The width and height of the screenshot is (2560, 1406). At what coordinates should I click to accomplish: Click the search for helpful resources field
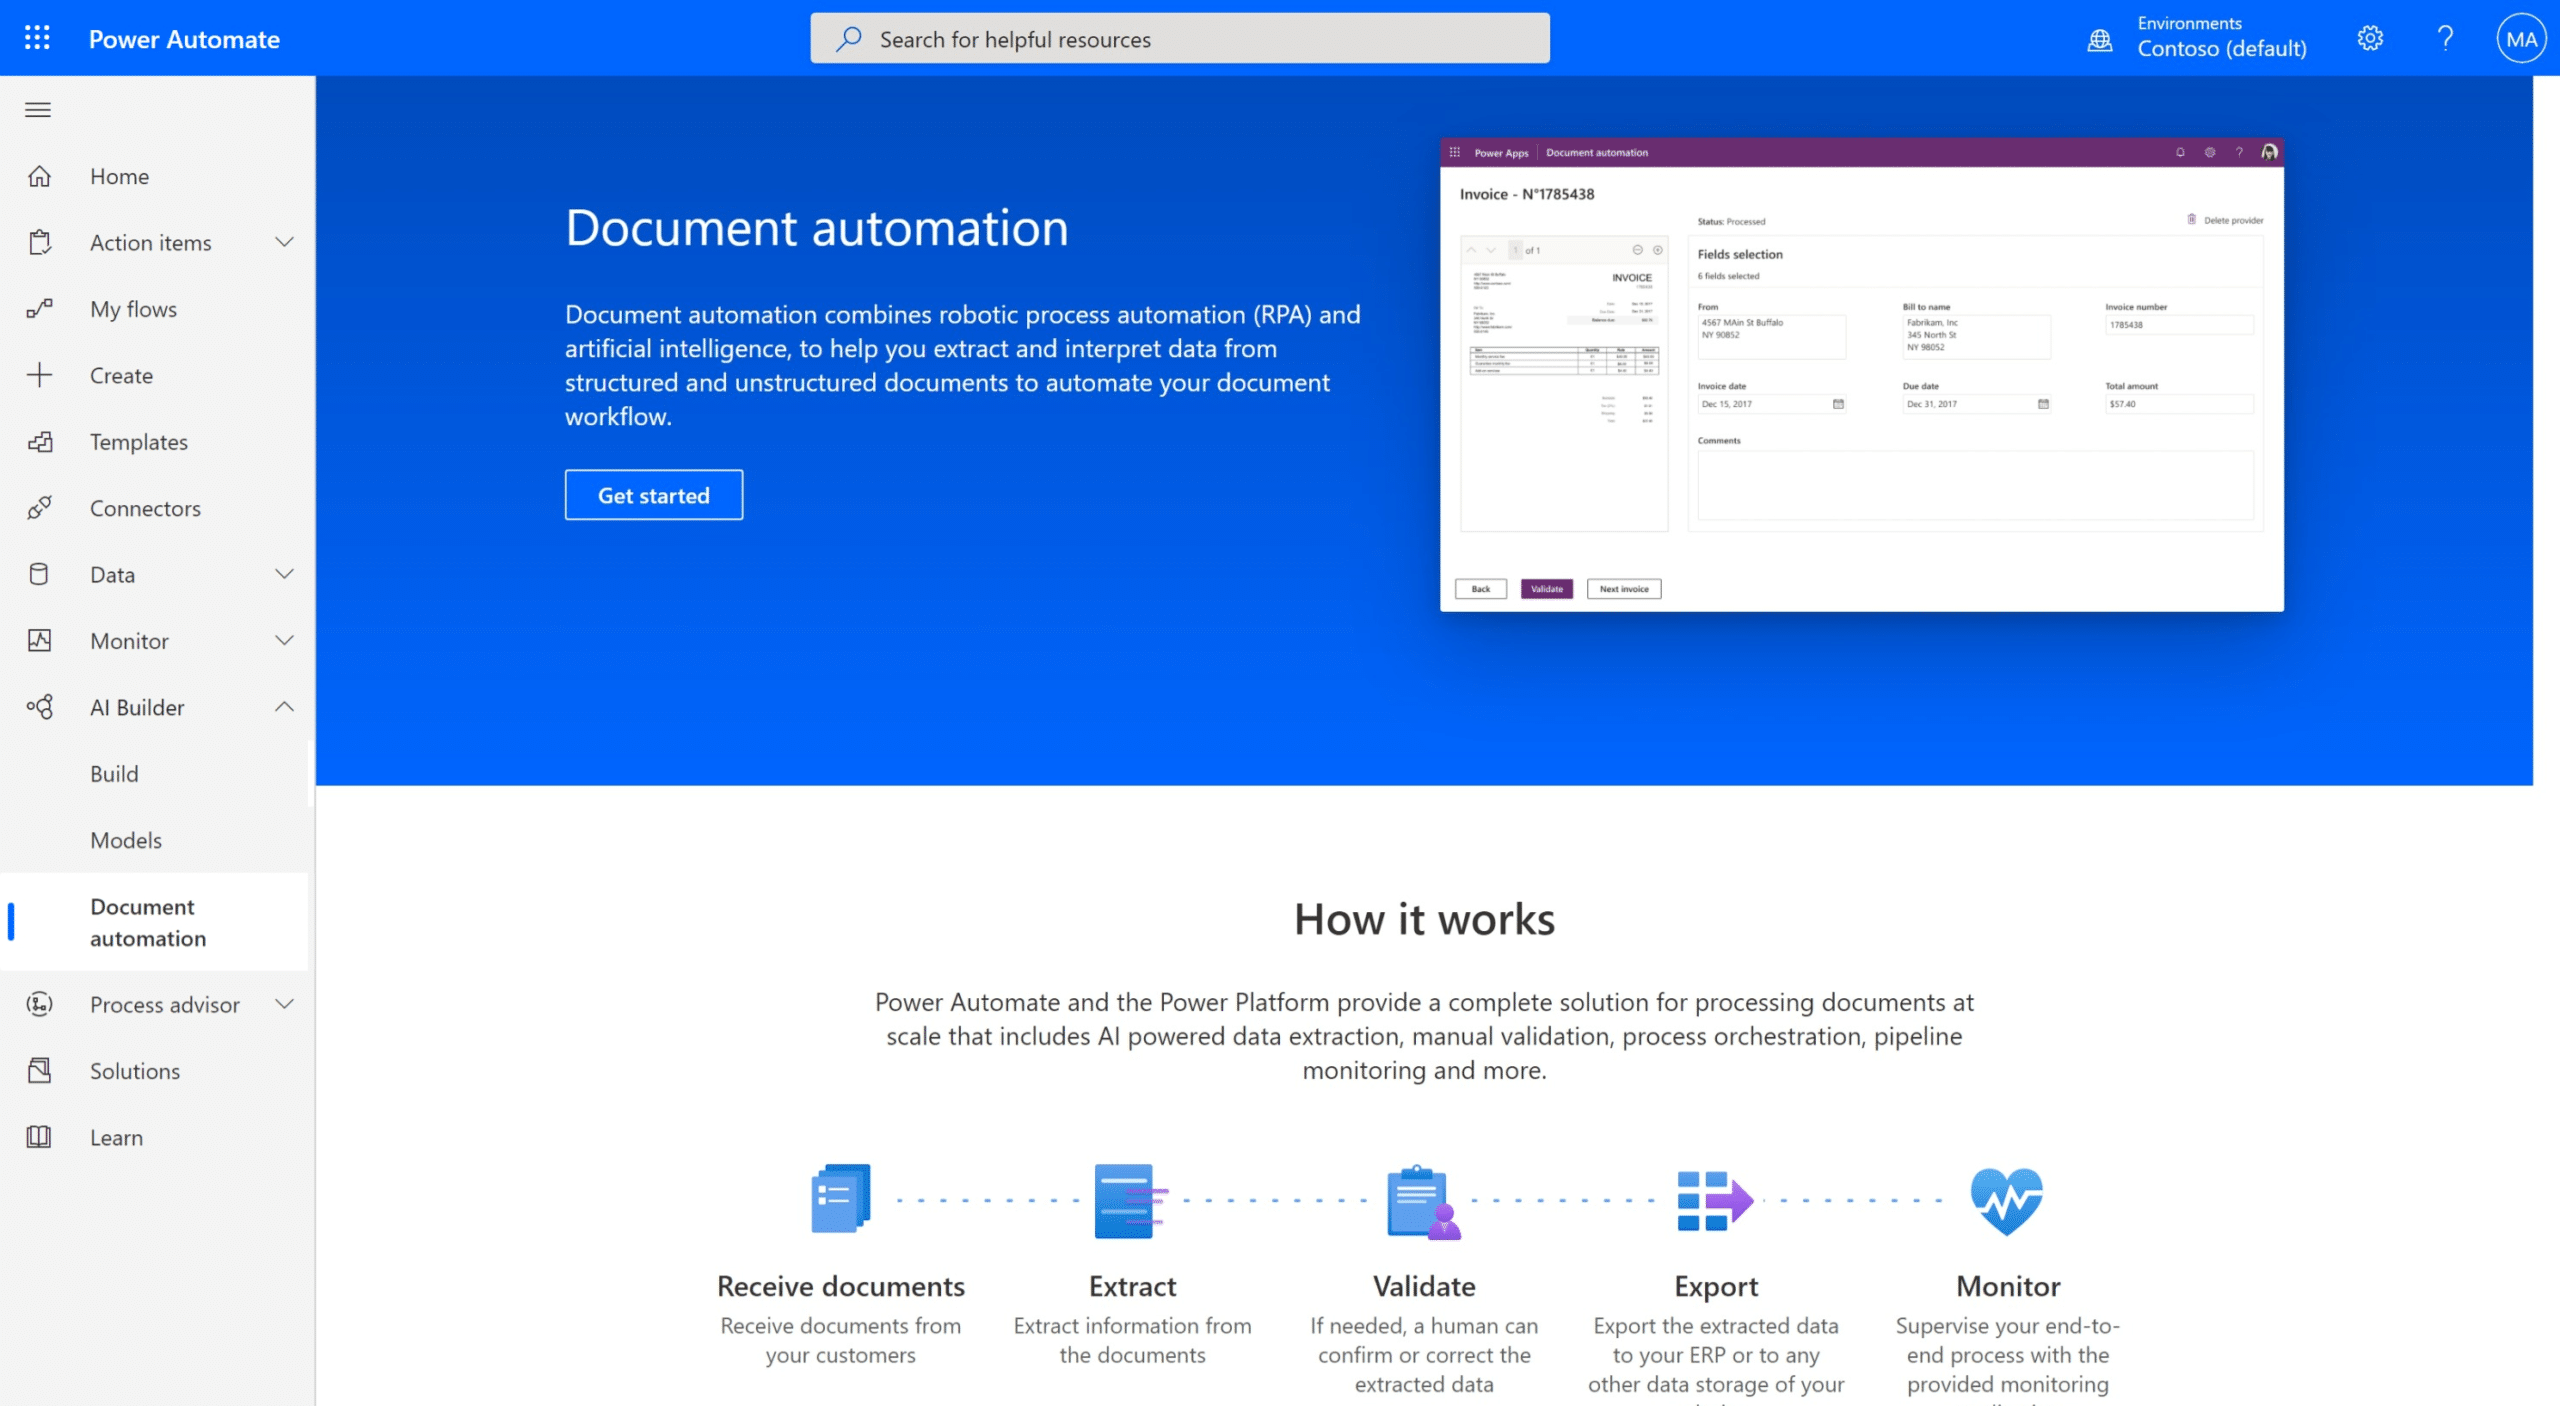[1180, 38]
